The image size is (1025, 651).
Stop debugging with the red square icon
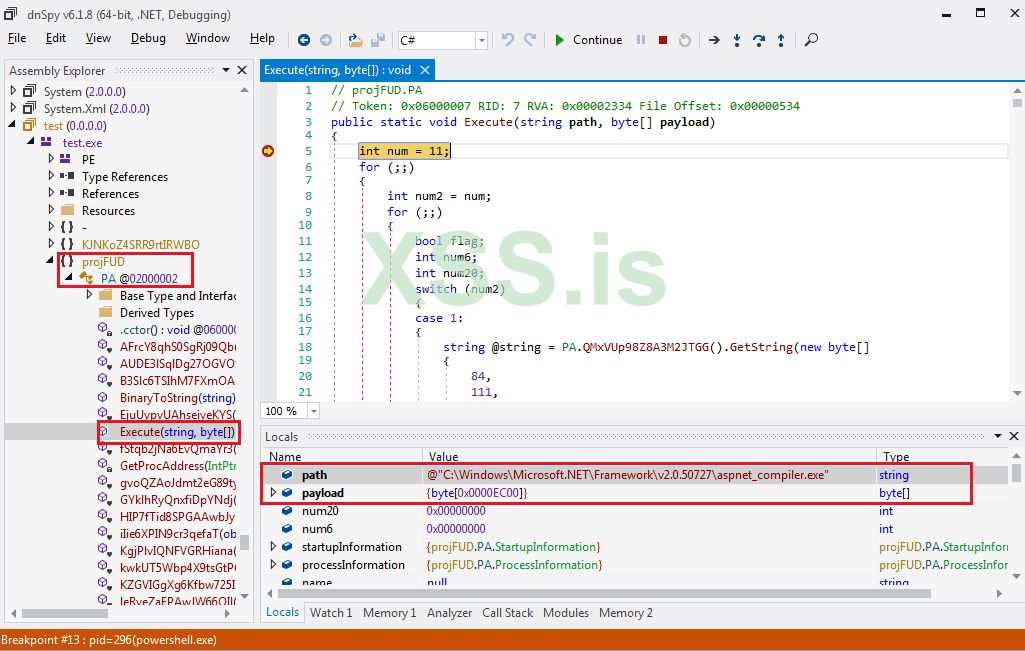(x=663, y=40)
